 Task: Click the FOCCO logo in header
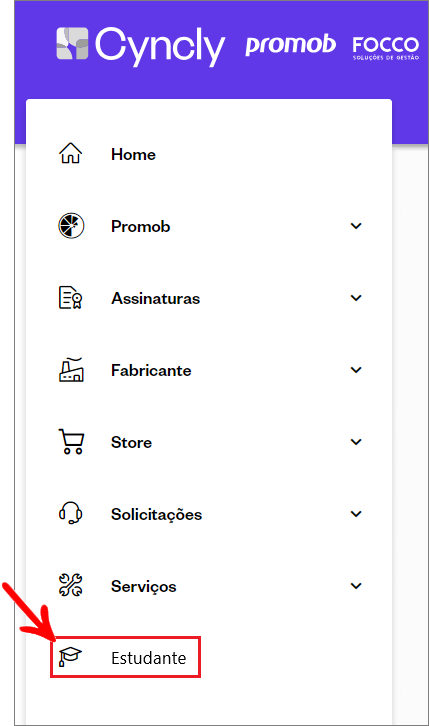click(386, 48)
